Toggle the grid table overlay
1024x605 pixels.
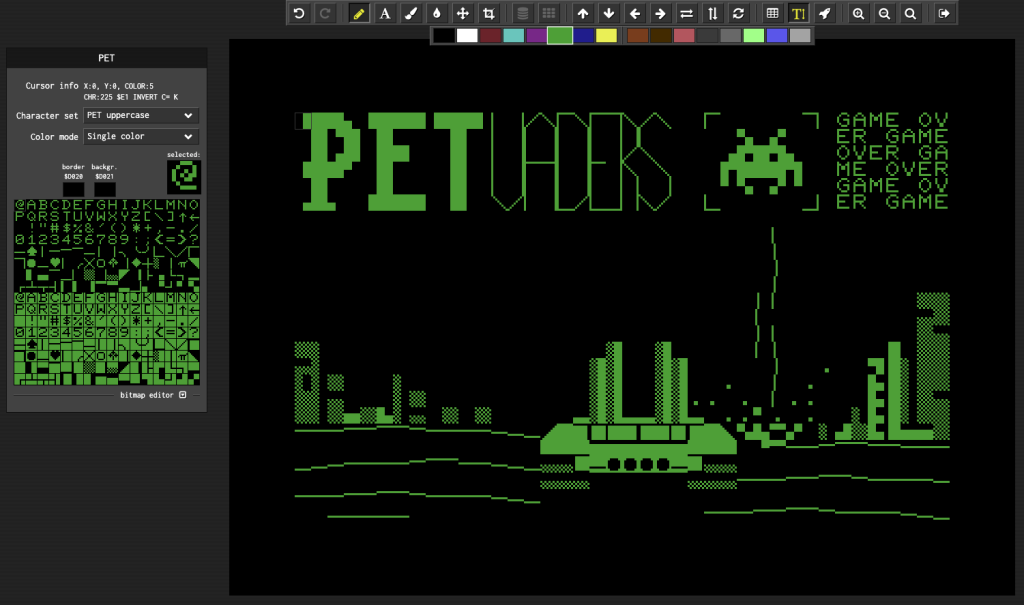pyautogui.click(x=773, y=13)
